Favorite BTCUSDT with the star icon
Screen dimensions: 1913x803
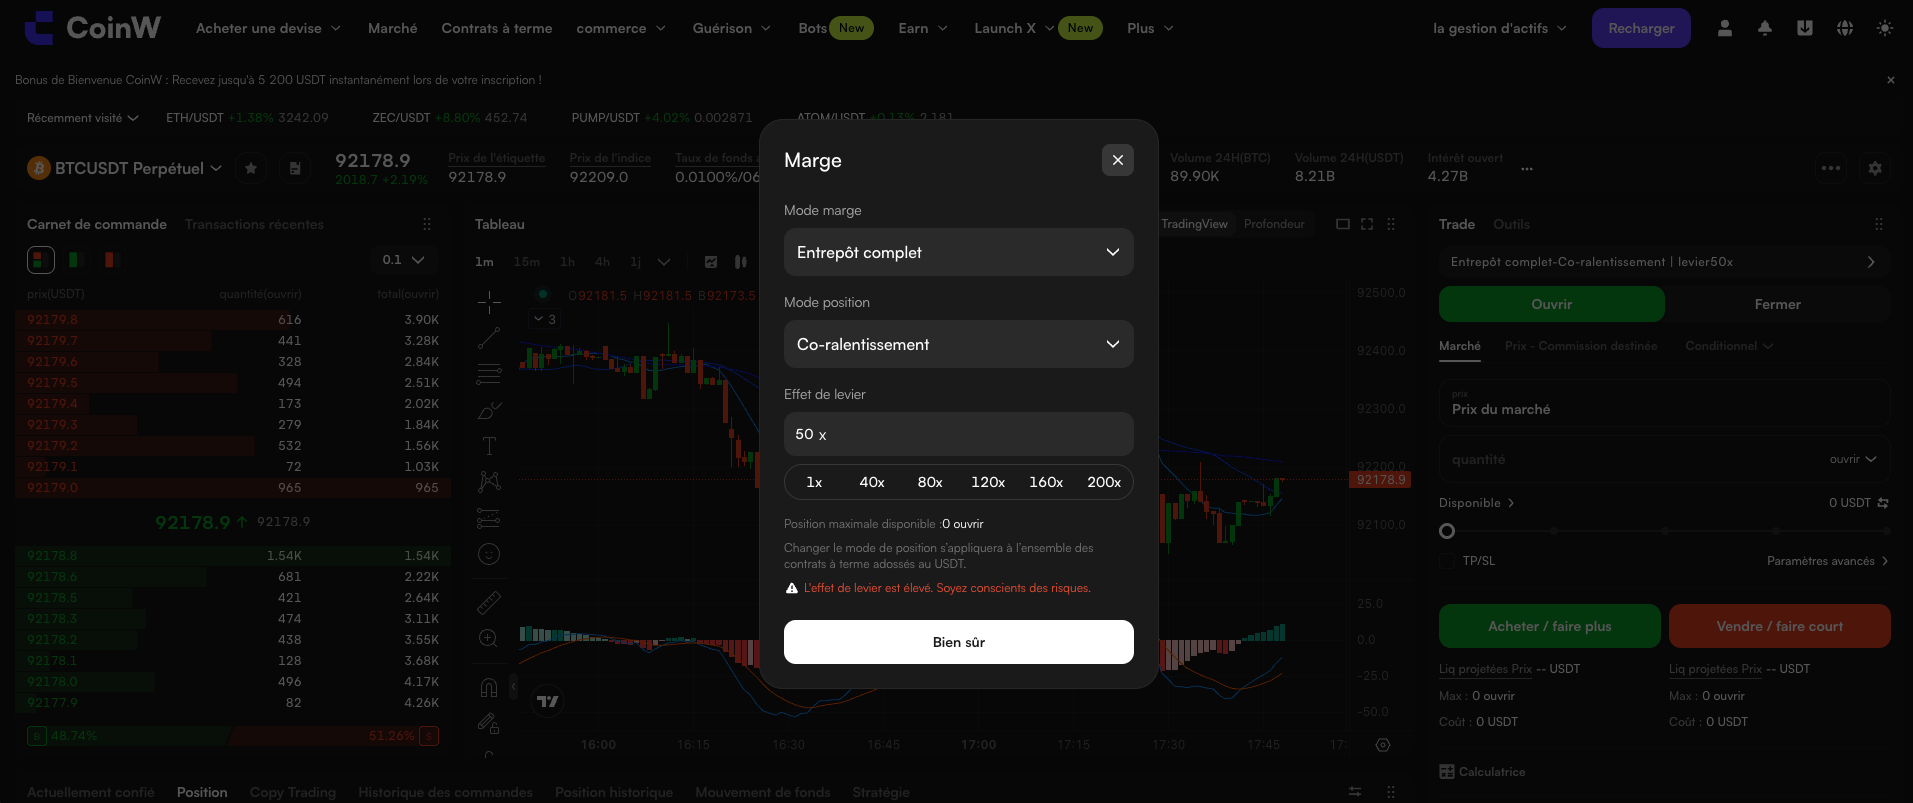251,168
